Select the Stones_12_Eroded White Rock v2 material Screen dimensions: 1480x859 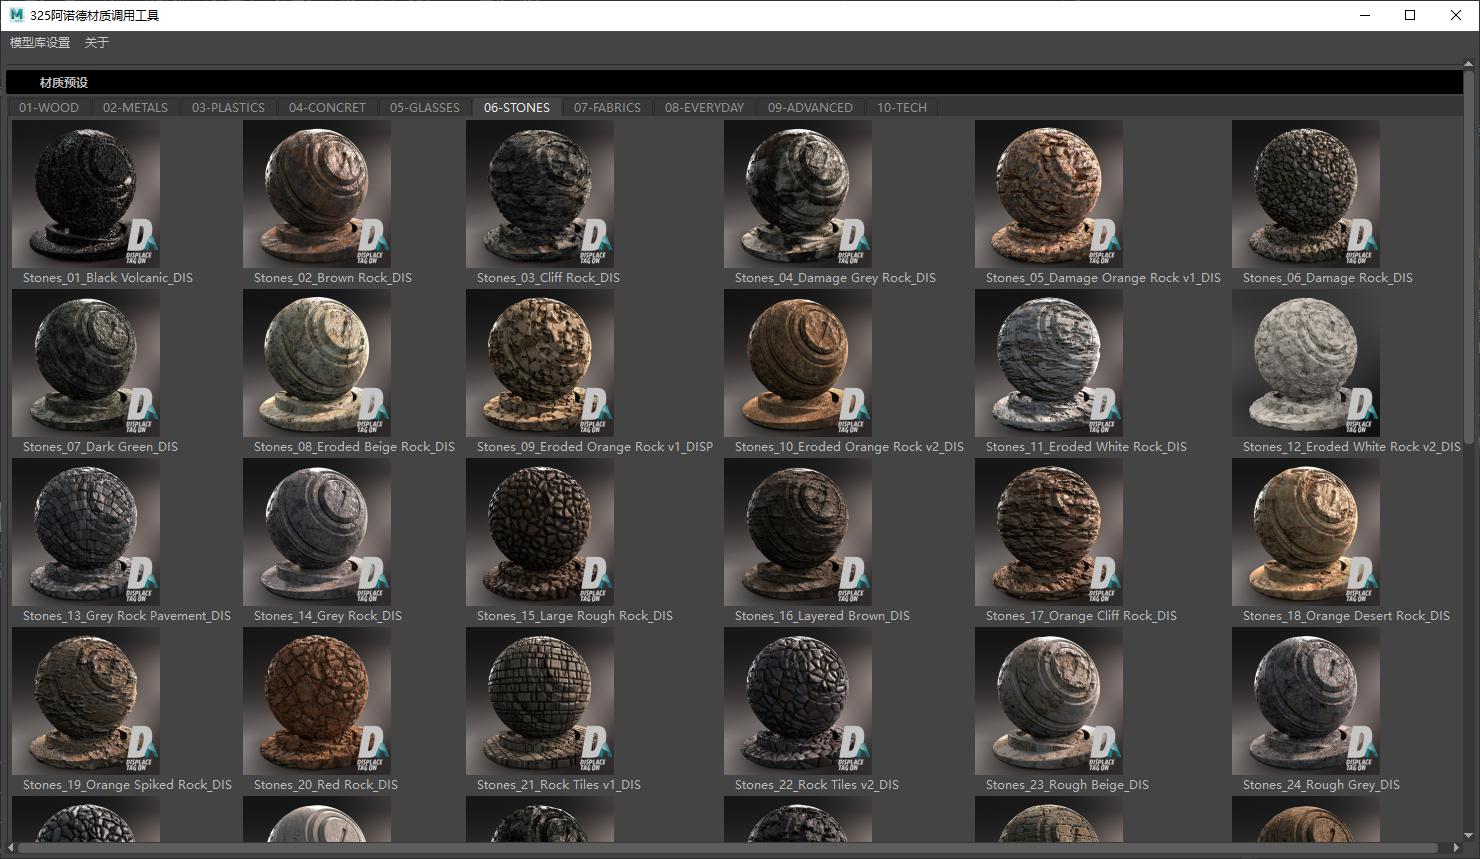coord(1305,363)
